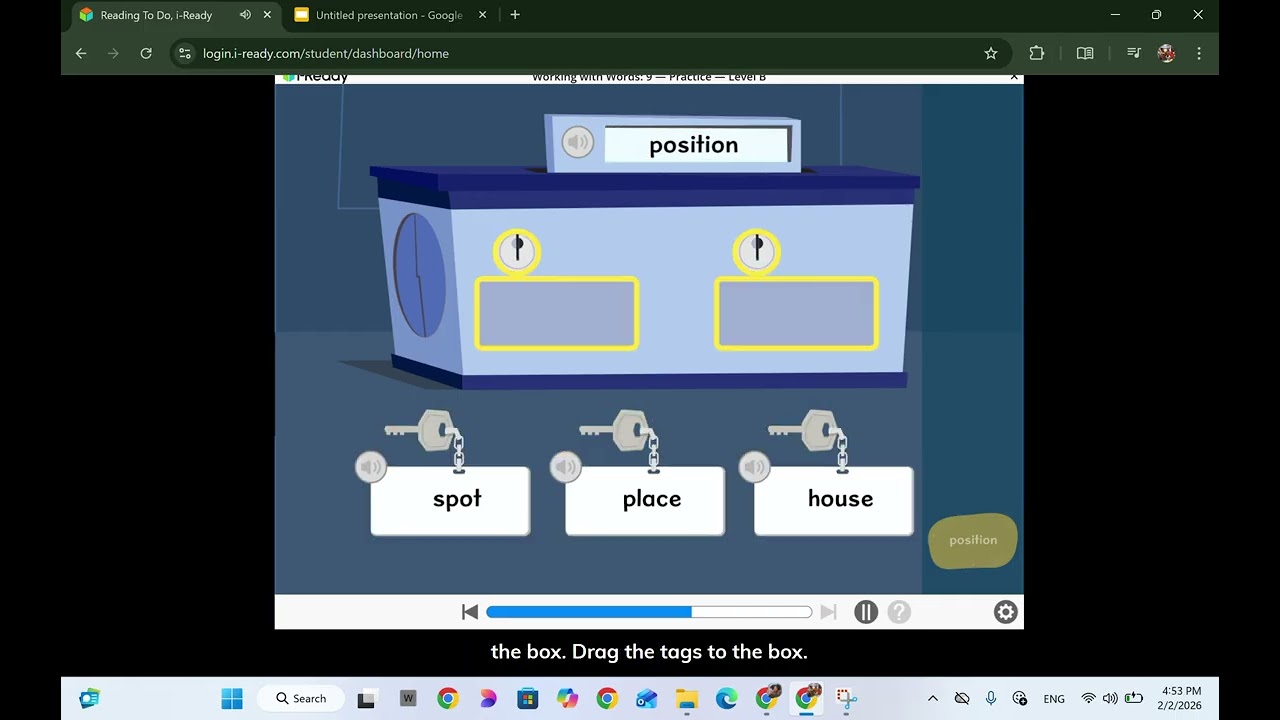
Task: Click the left empty answer box
Action: [x=557, y=314]
